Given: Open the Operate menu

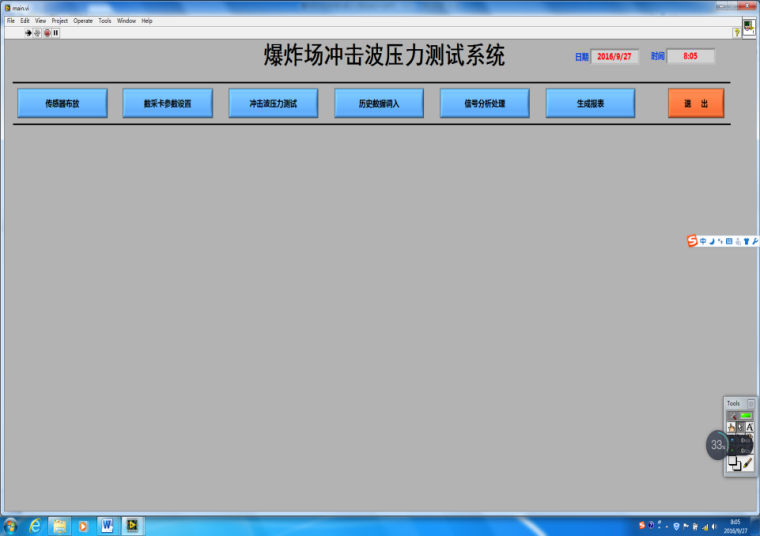Looking at the screenshot, I should point(82,20).
